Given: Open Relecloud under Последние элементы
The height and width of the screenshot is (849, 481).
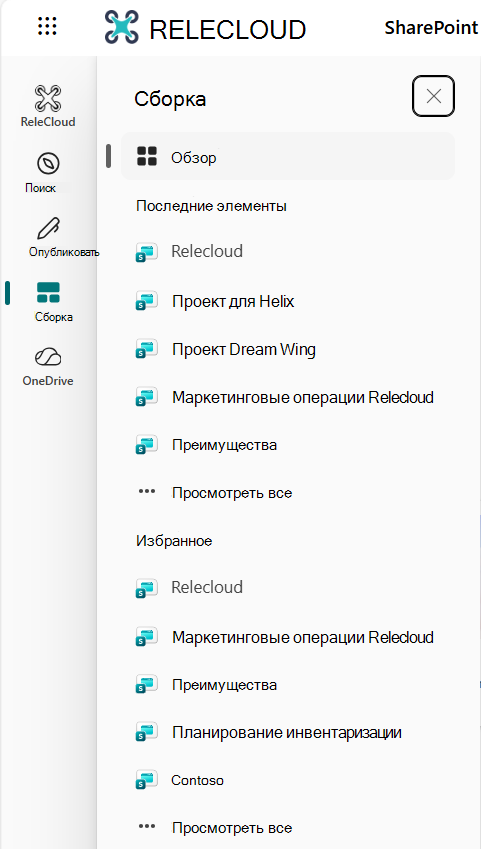Looking at the screenshot, I should pos(207,251).
